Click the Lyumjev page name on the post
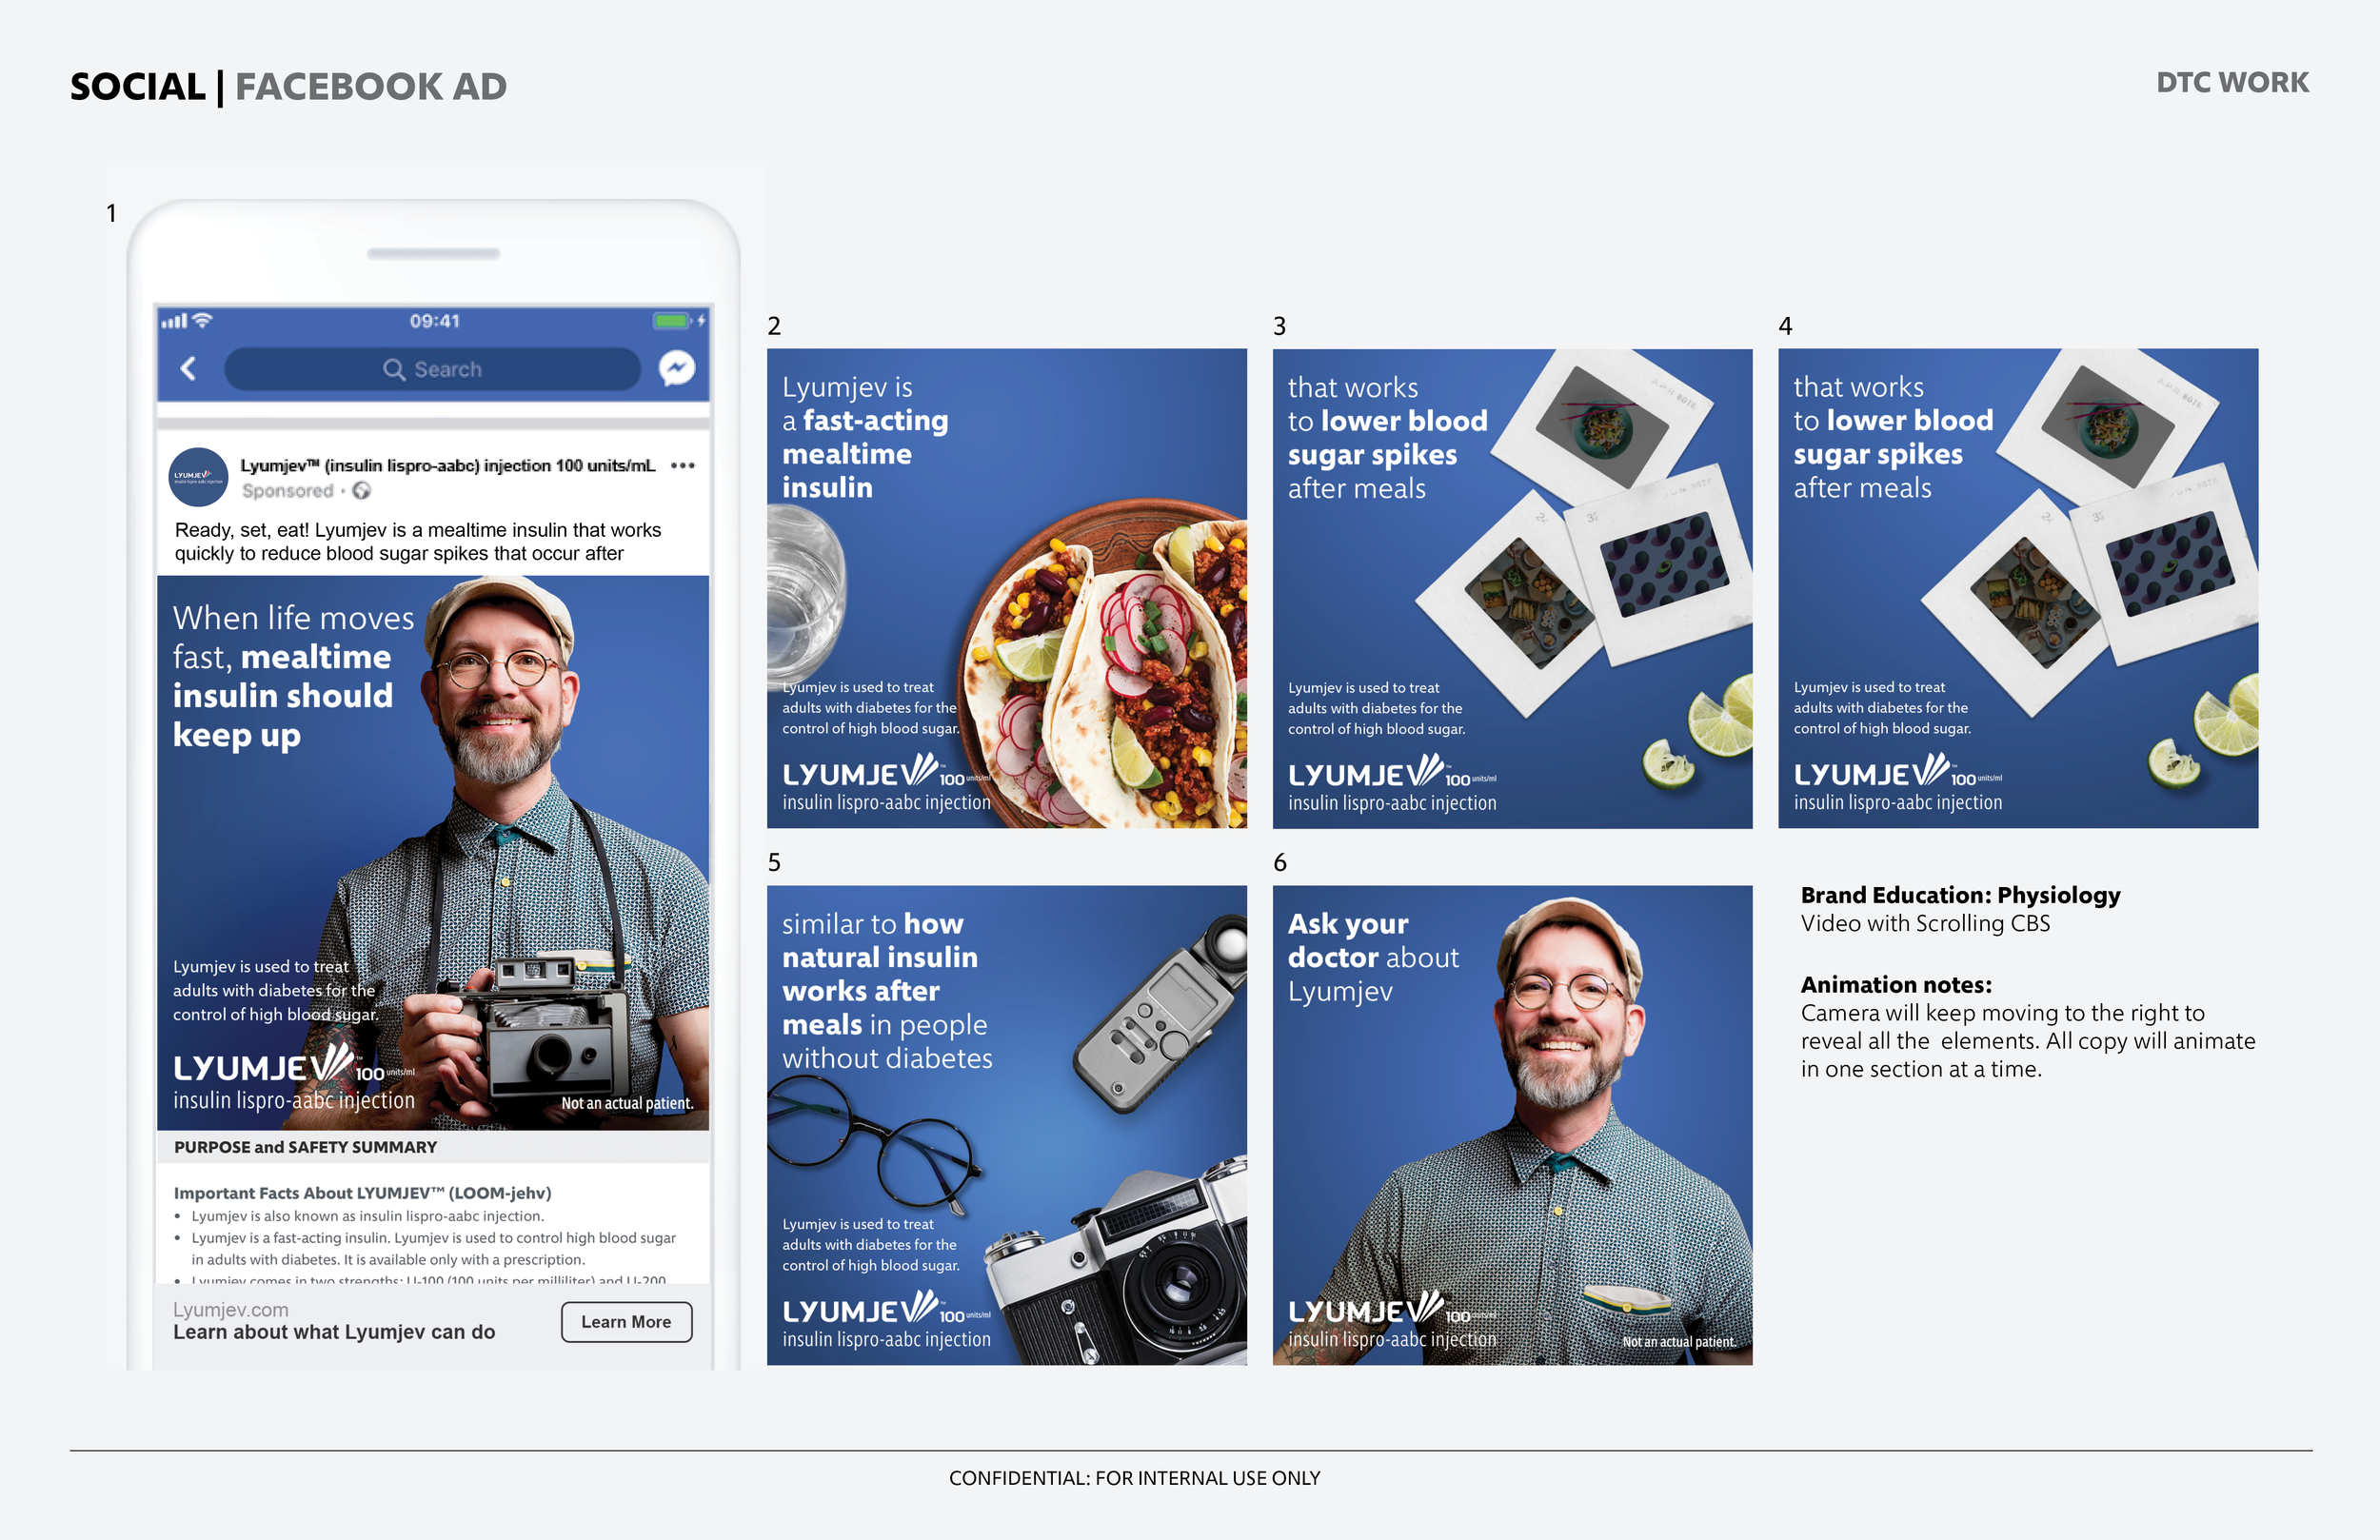The height and width of the screenshot is (1540, 2380). (448, 465)
